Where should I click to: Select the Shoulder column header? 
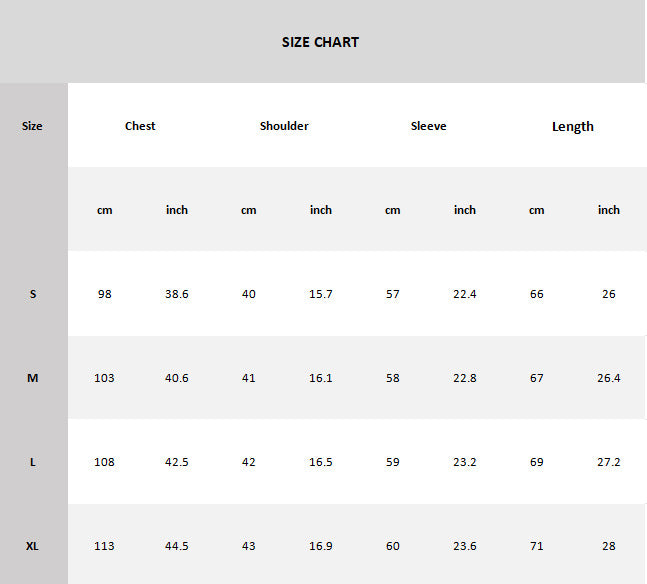pos(284,126)
